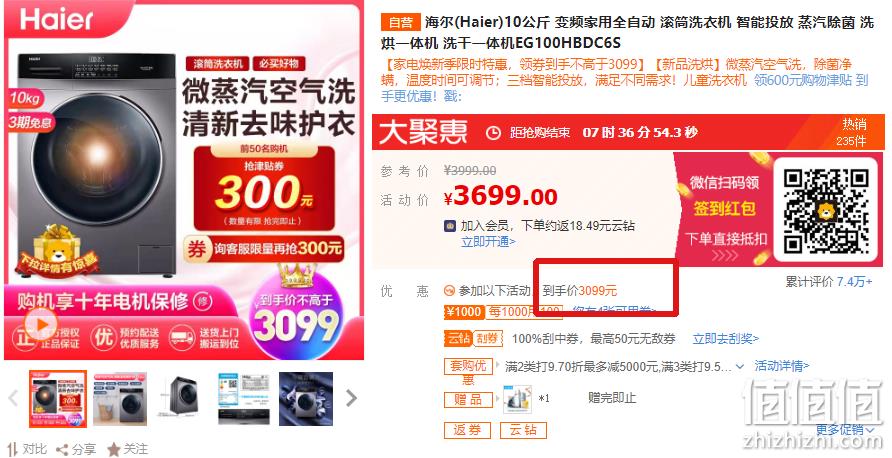The height and width of the screenshot is (458, 892).
Task: Play the product video on the main image
Action: pos(41,323)
